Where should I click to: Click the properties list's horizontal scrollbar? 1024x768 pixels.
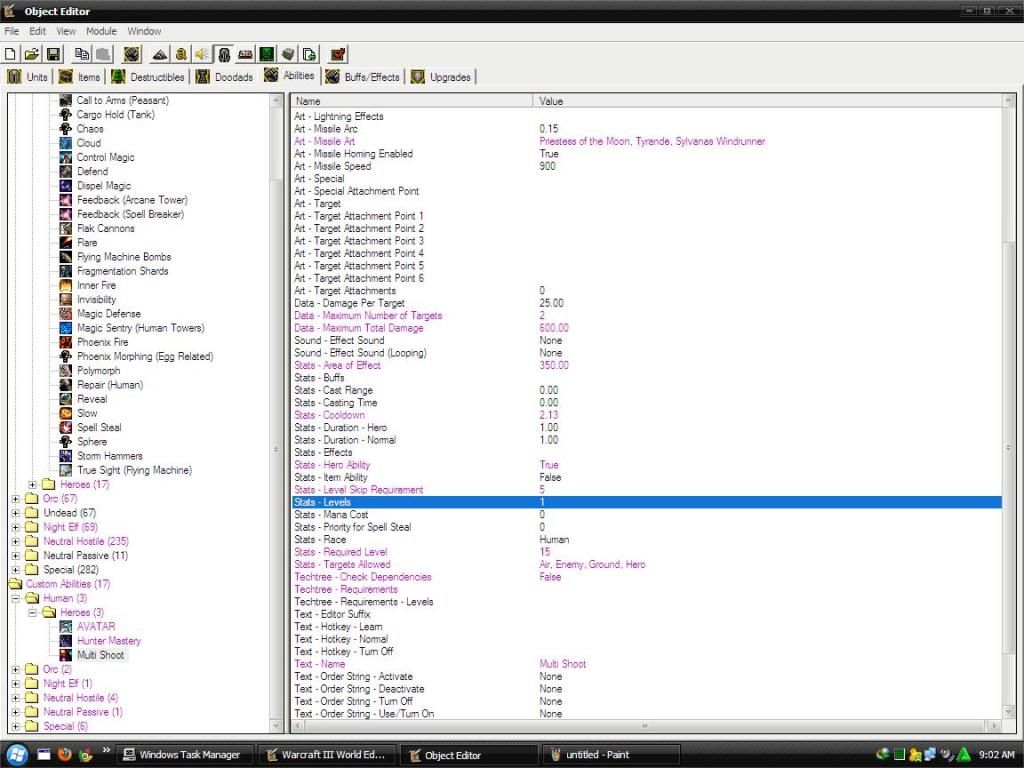(x=647, y=726)
